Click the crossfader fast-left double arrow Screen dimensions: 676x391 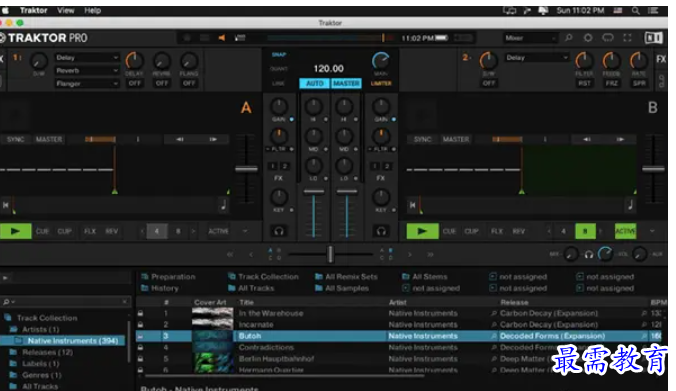click(x=230, y=254)
